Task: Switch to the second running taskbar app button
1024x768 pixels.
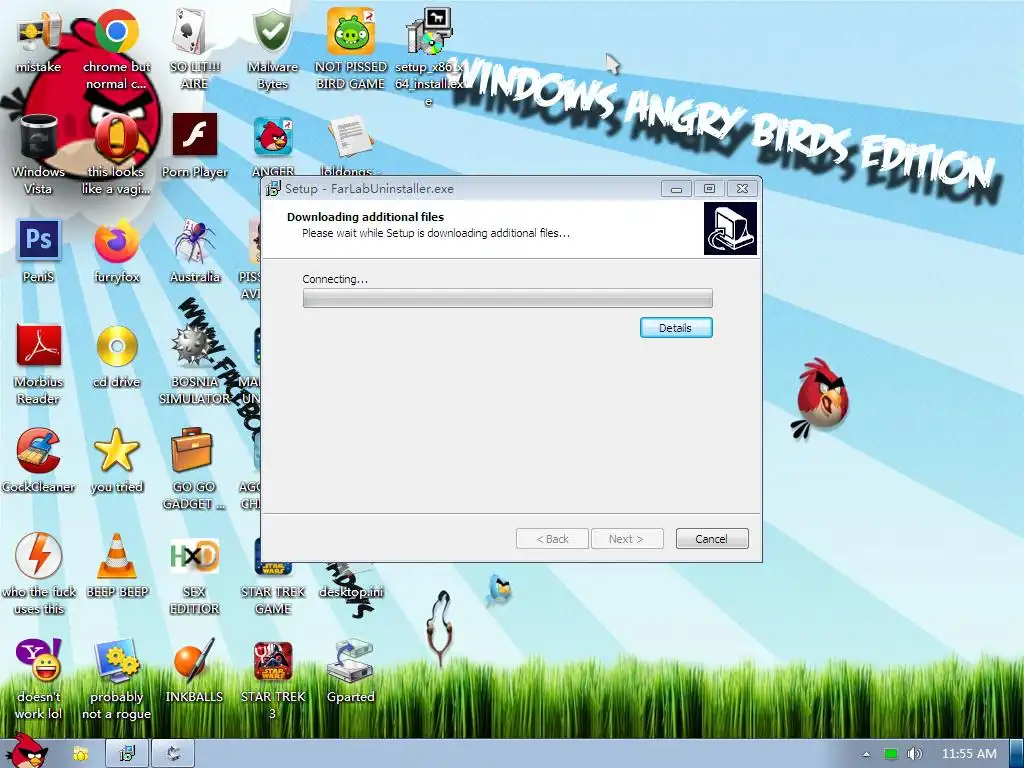Action: 173,754
